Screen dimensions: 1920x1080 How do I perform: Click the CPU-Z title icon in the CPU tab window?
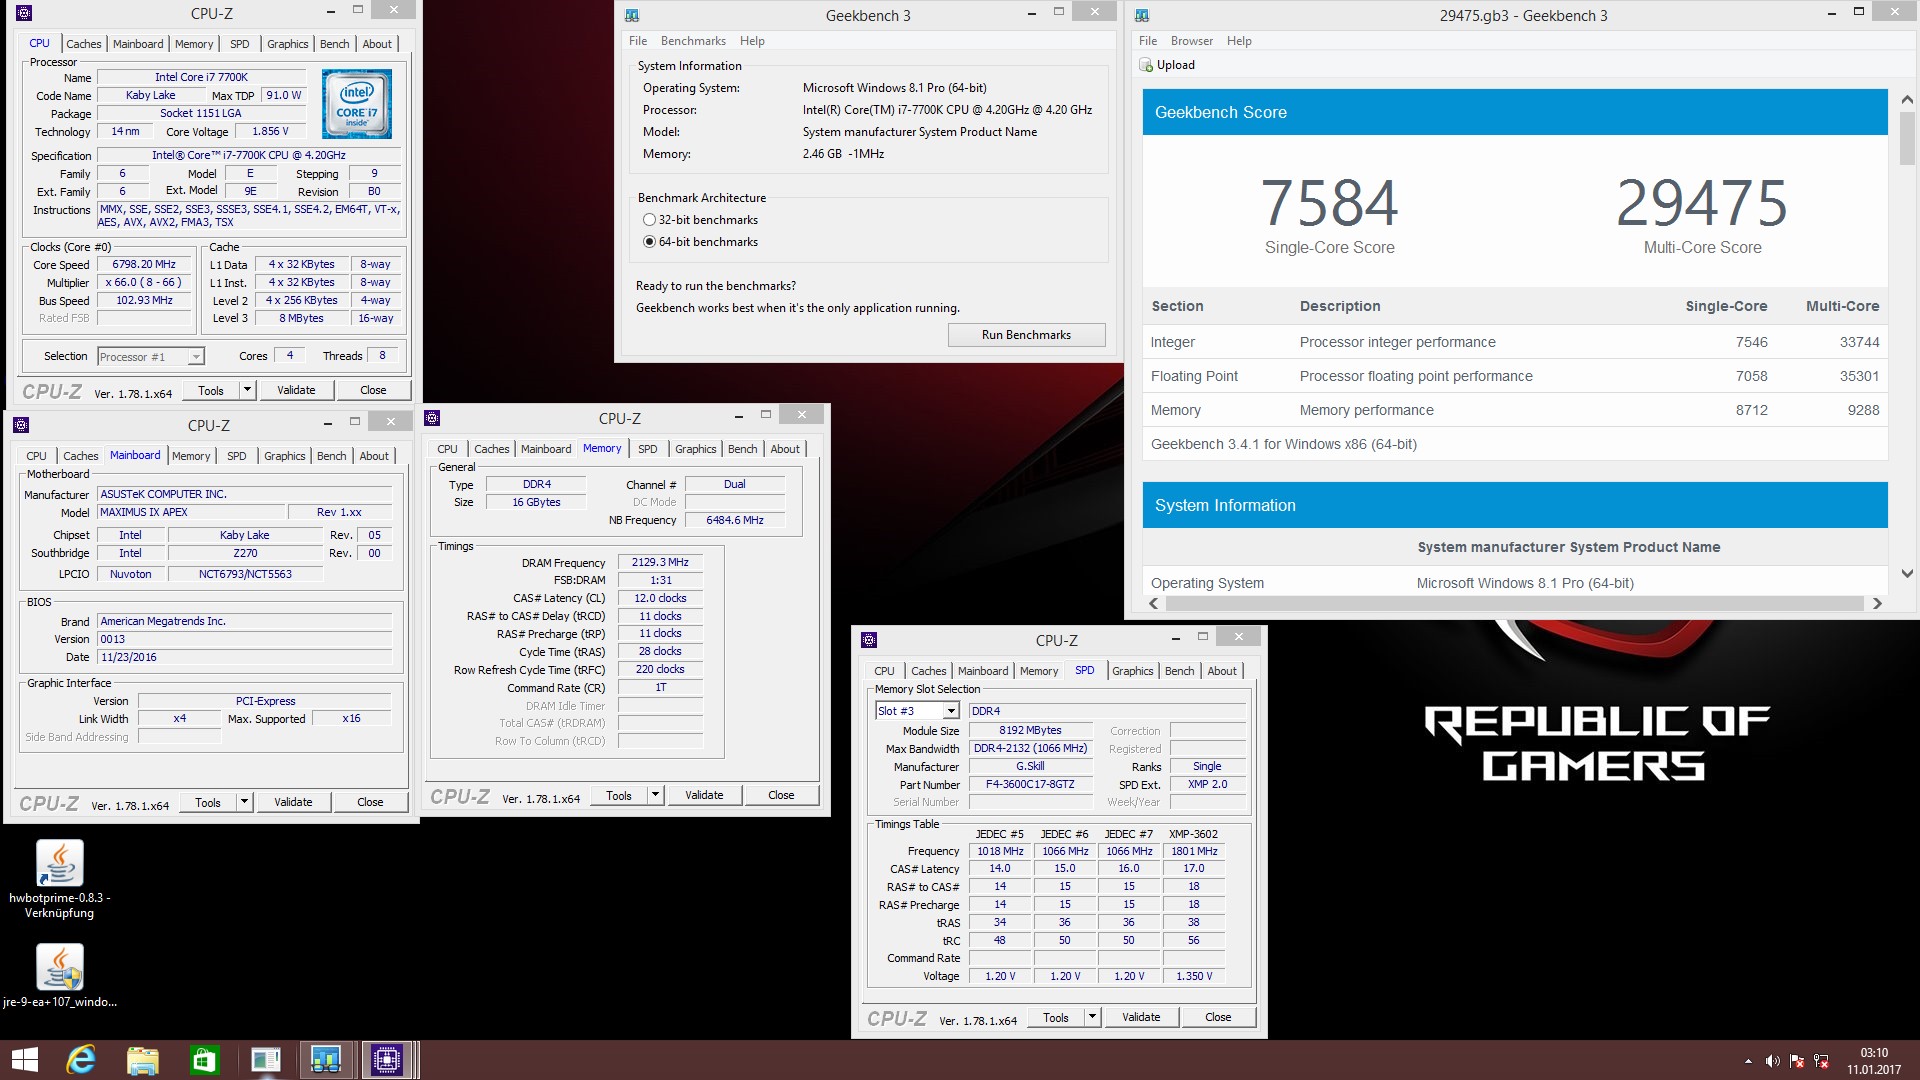(x=24, y=13)
